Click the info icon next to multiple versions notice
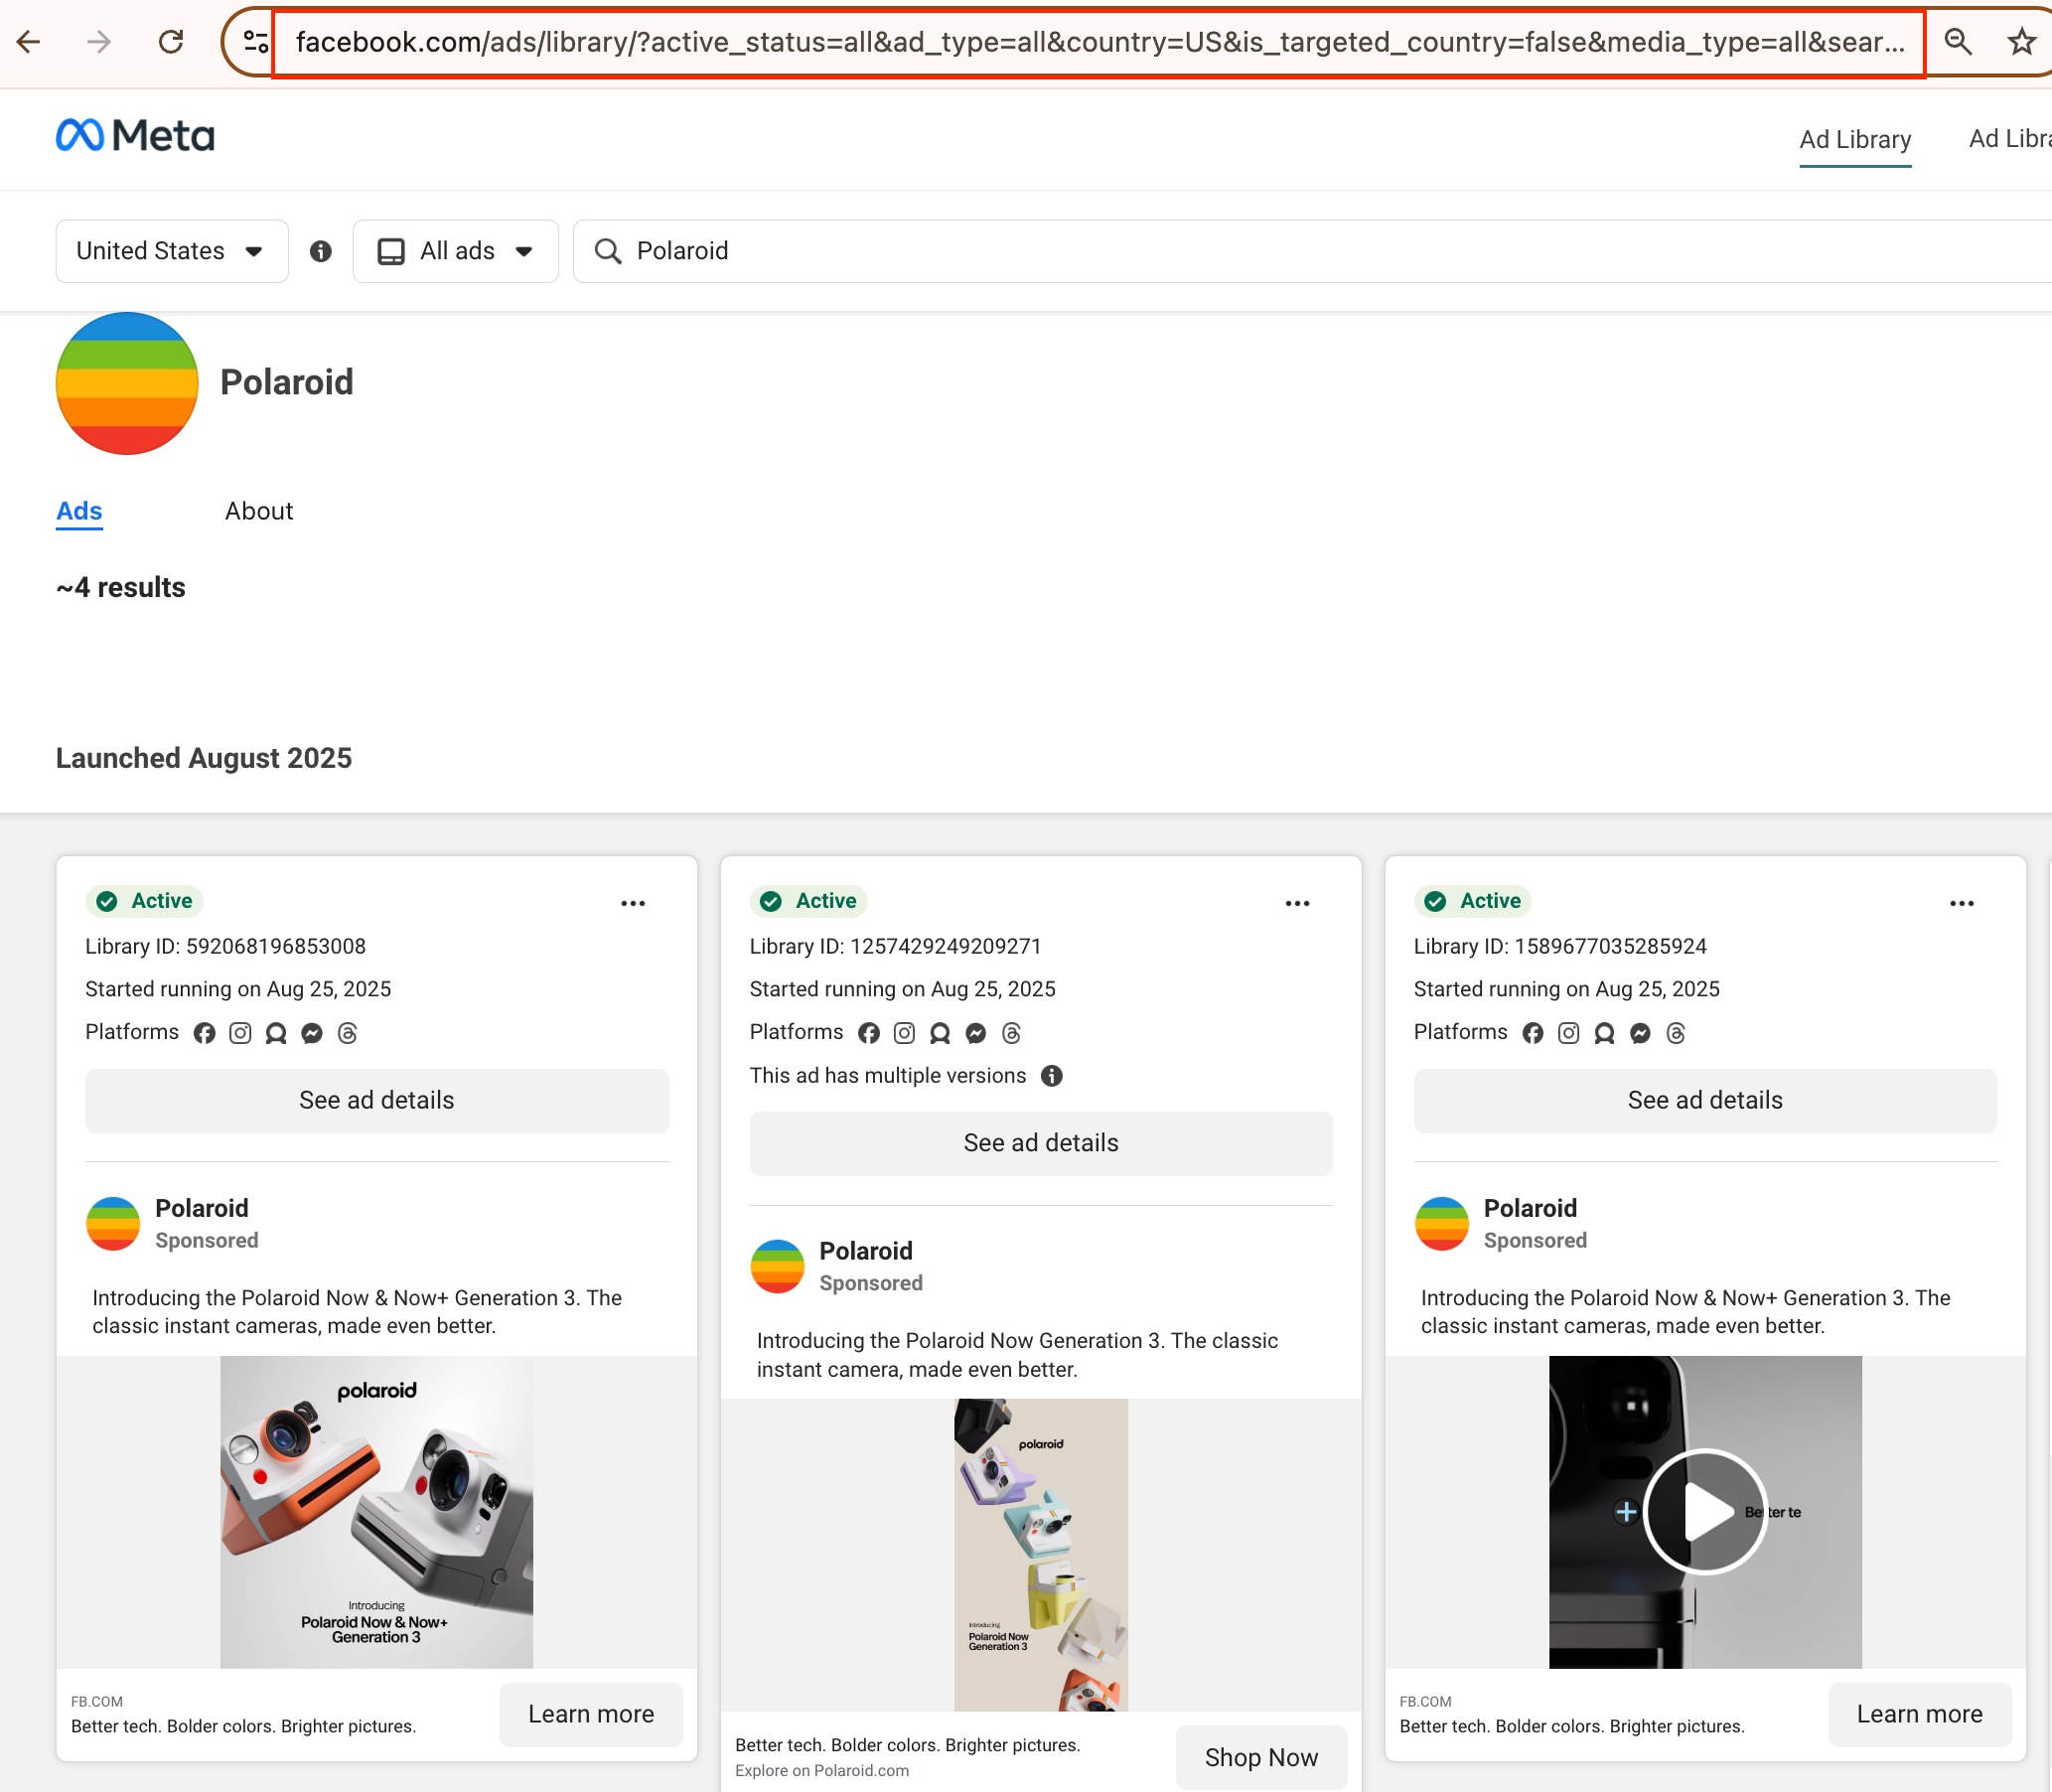 (x=1051, y=1075)
